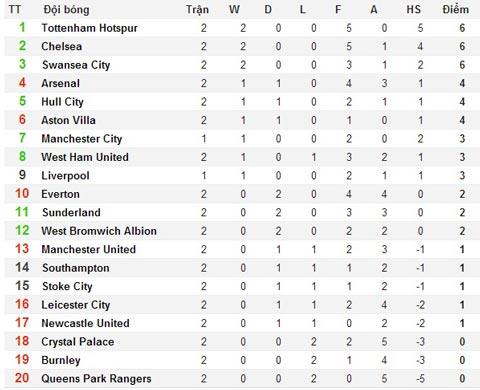
Task: Click the Leicester City team name
Action: [x=76, y=305]
